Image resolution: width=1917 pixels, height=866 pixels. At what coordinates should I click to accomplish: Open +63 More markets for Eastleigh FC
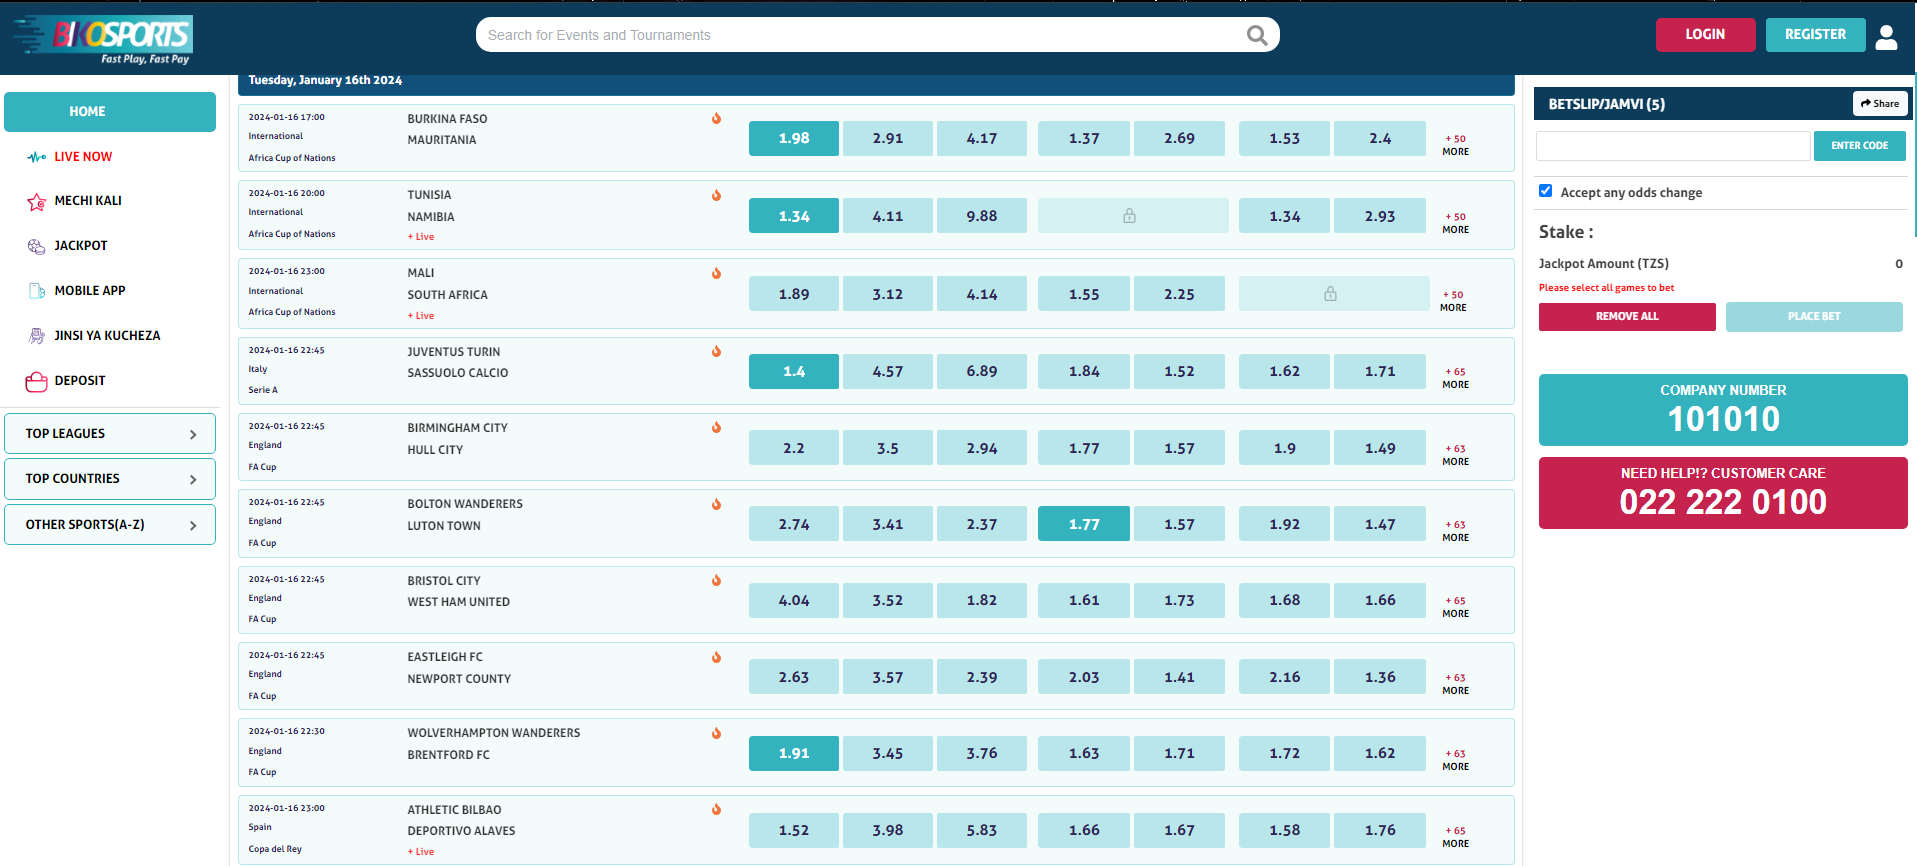tap(1456, 684)
